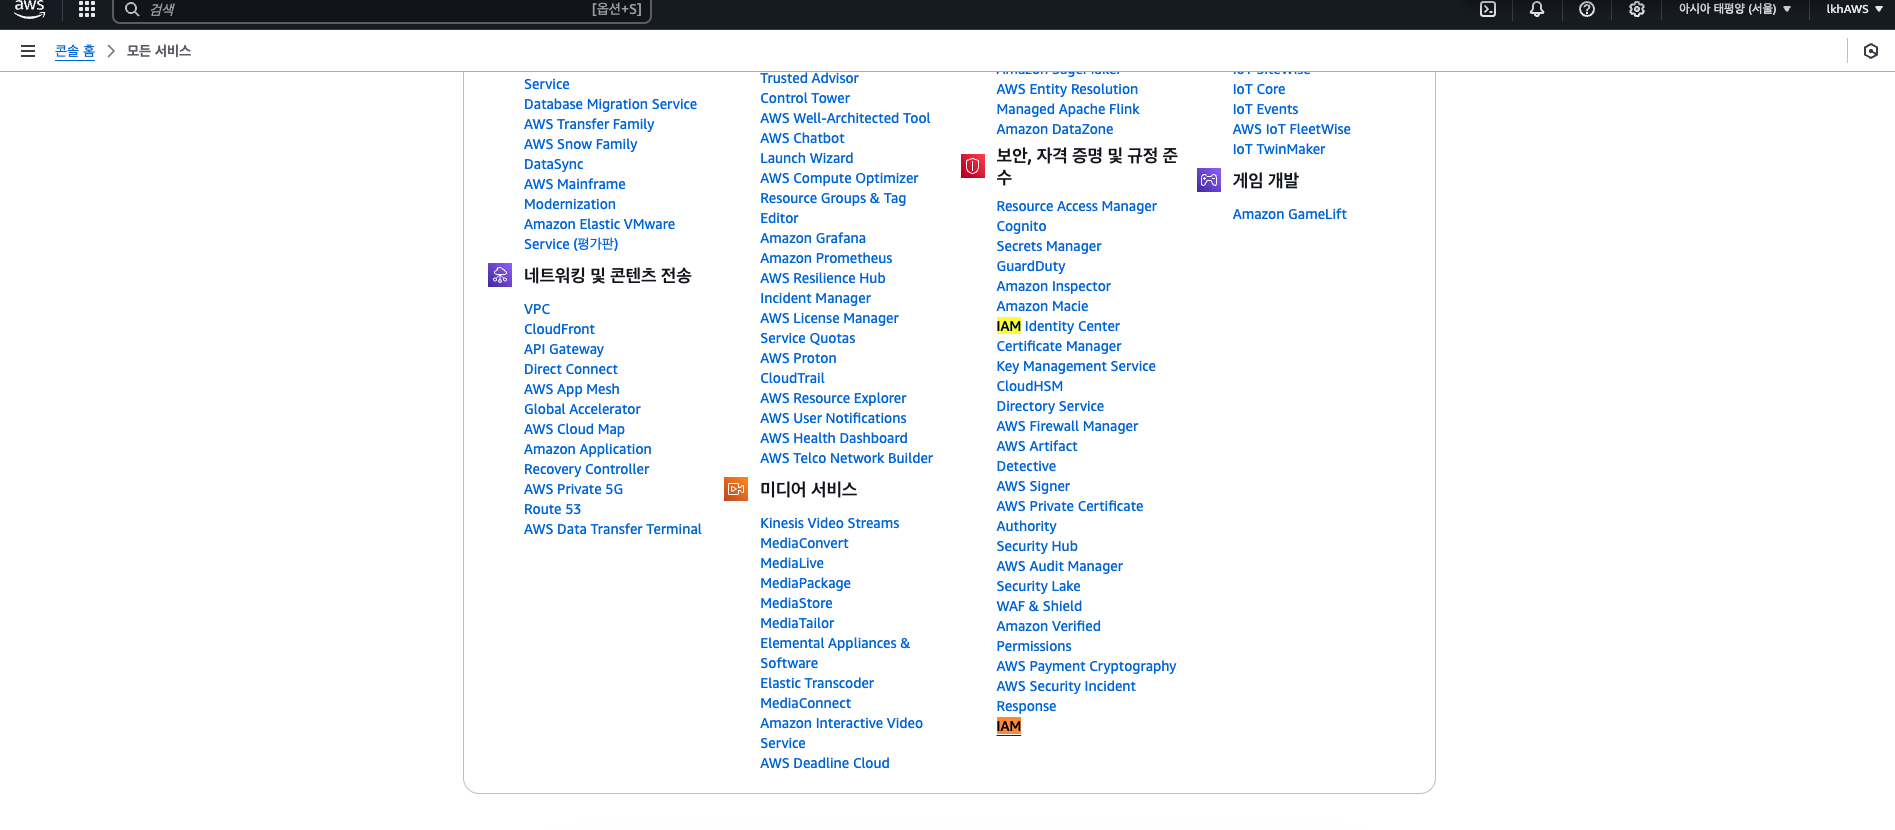
Task: Open IAM Identity Center
Action: tap(1058, 326)
